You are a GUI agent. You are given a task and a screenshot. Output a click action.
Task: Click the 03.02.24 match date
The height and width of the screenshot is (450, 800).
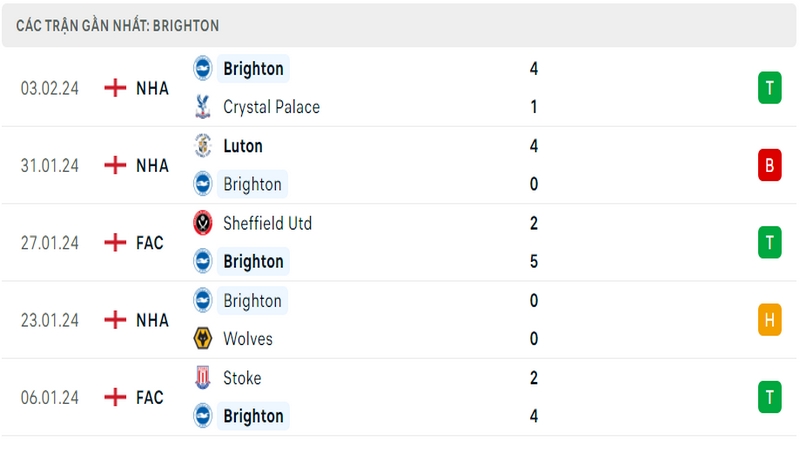click(49, 88)
